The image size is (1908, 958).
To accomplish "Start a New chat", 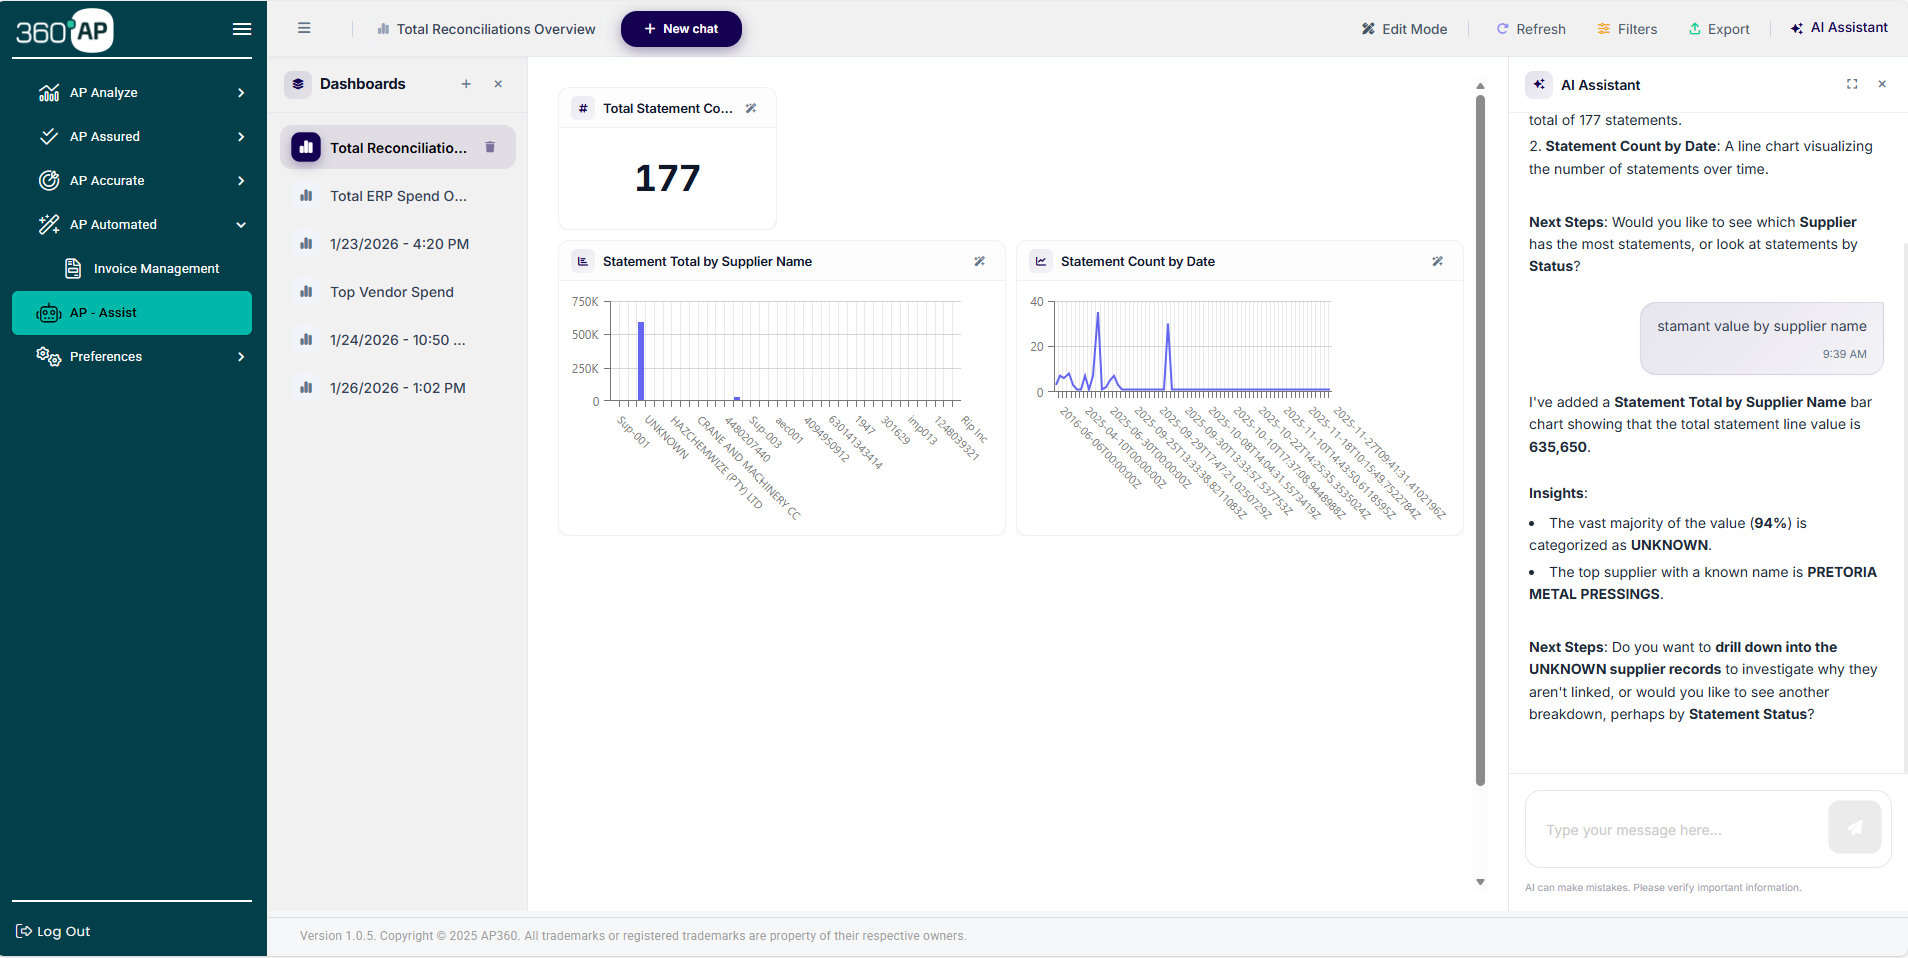I will coord(681,29).
